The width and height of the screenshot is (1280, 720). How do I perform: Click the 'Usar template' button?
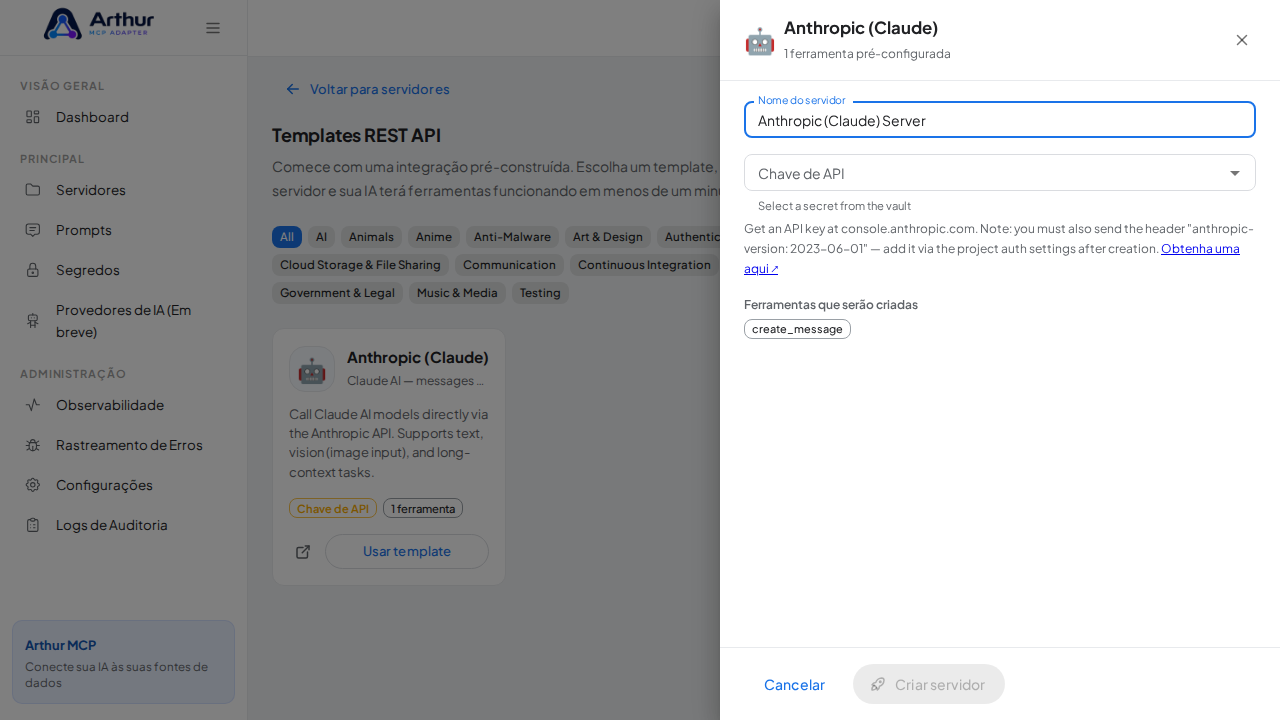pos(407,552)
